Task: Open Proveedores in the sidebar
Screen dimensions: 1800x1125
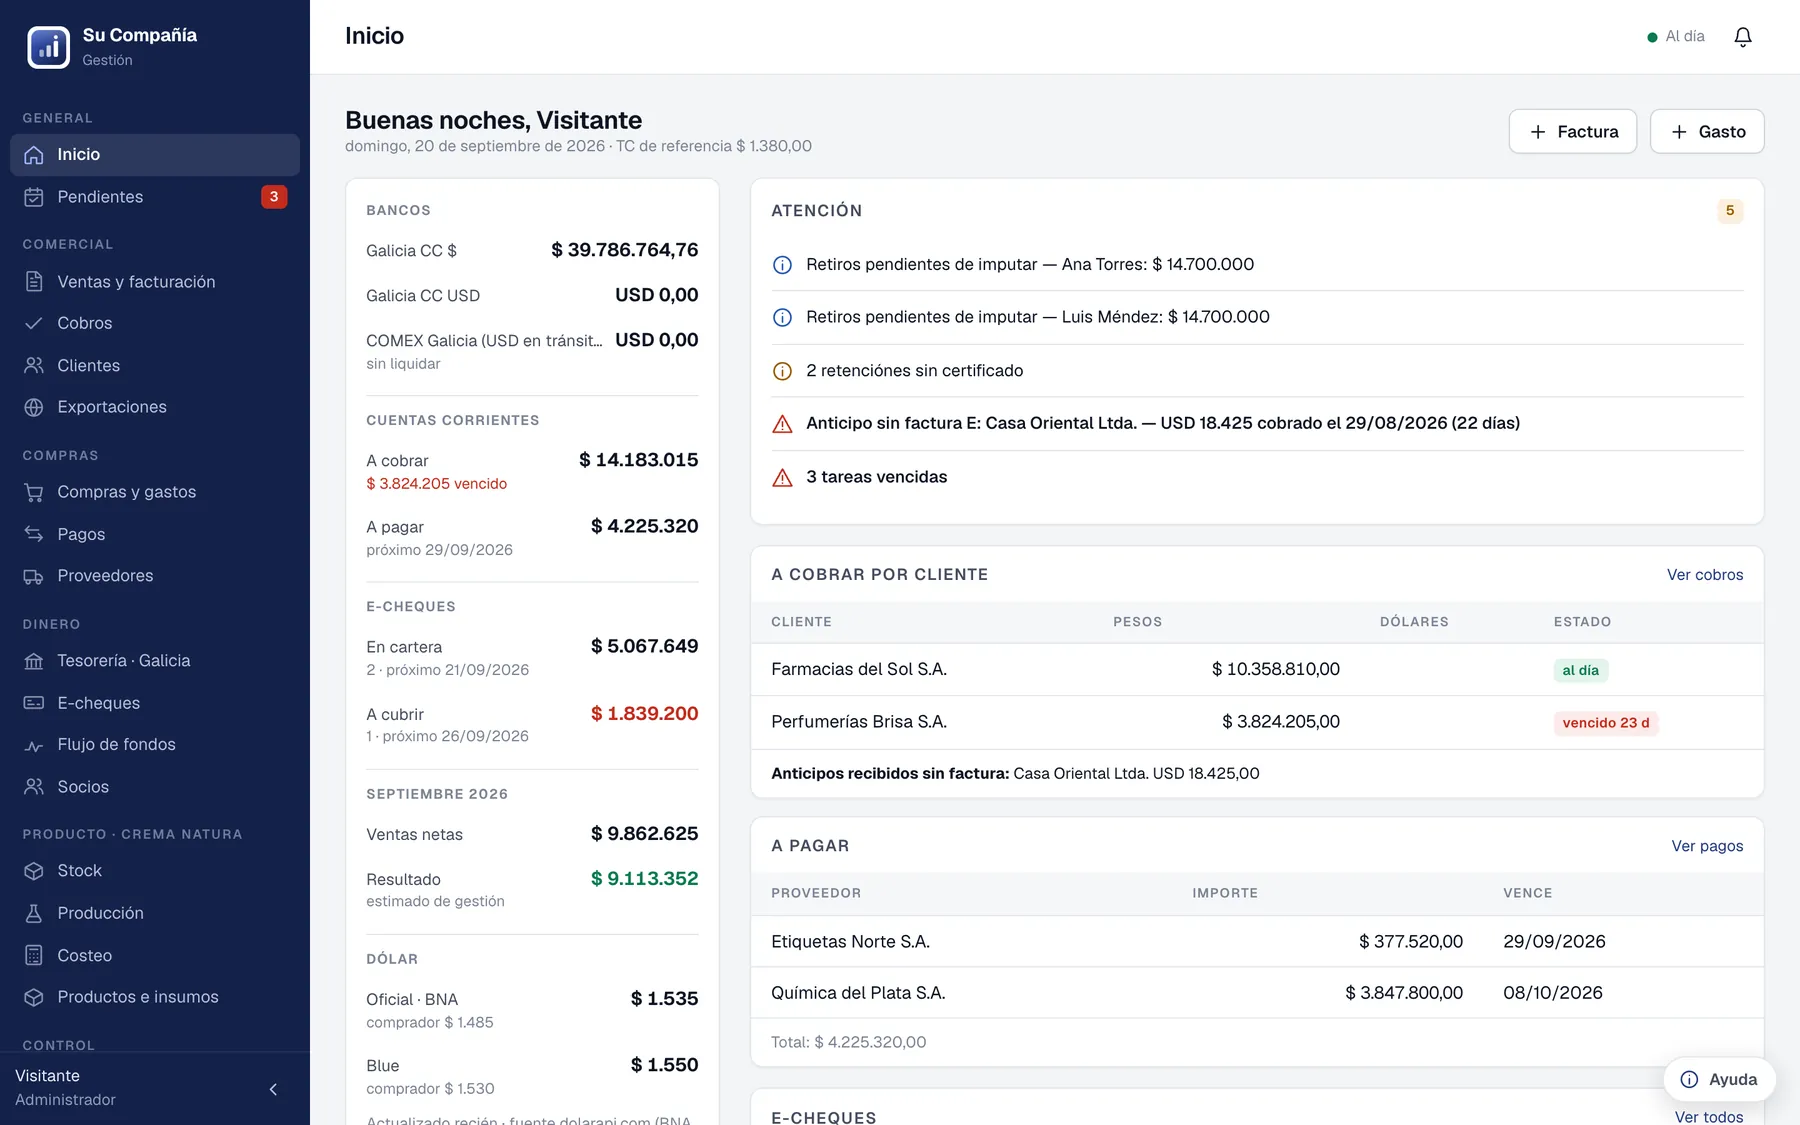Action: coord(155,576)
